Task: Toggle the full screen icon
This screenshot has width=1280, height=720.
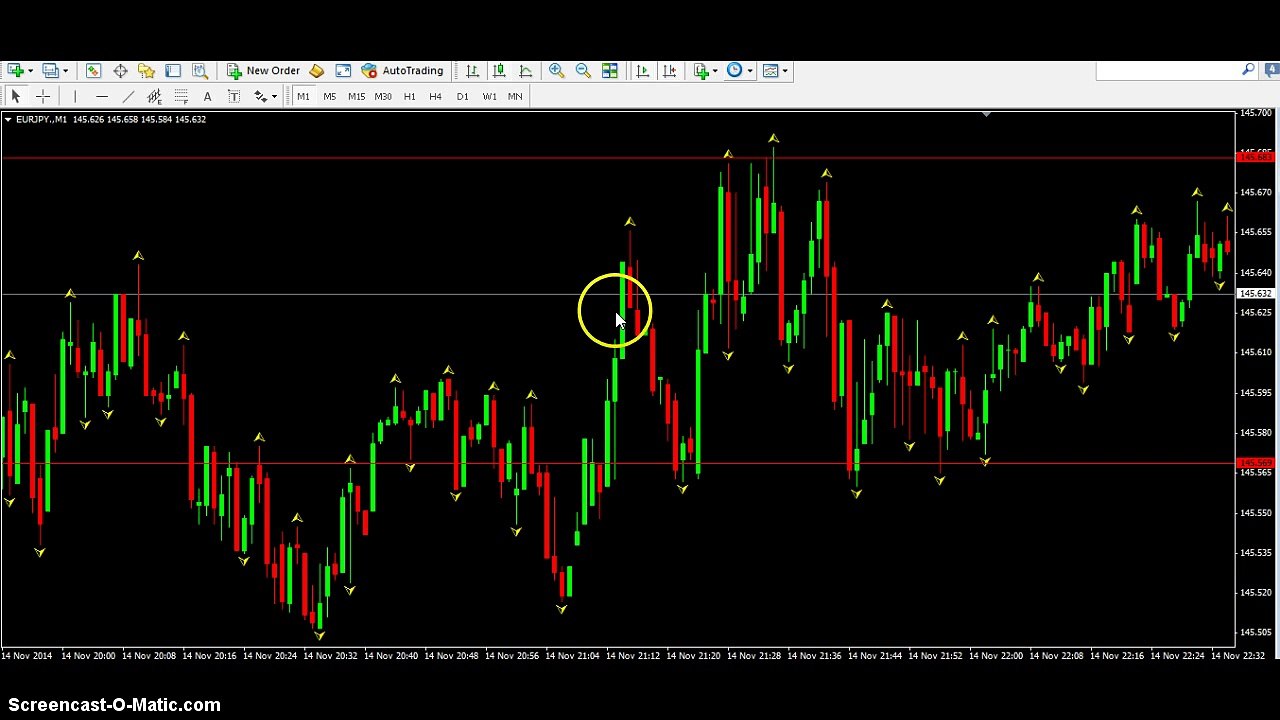Action: [343, 70]
